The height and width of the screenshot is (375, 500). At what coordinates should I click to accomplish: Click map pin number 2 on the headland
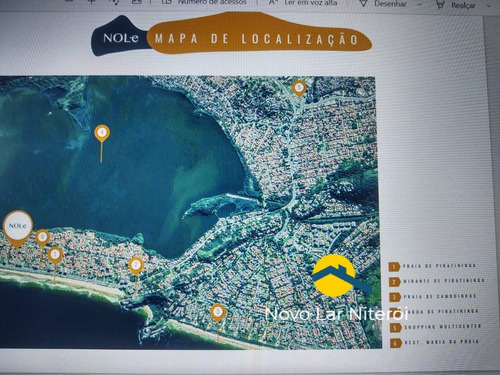(x=136, y=266)
